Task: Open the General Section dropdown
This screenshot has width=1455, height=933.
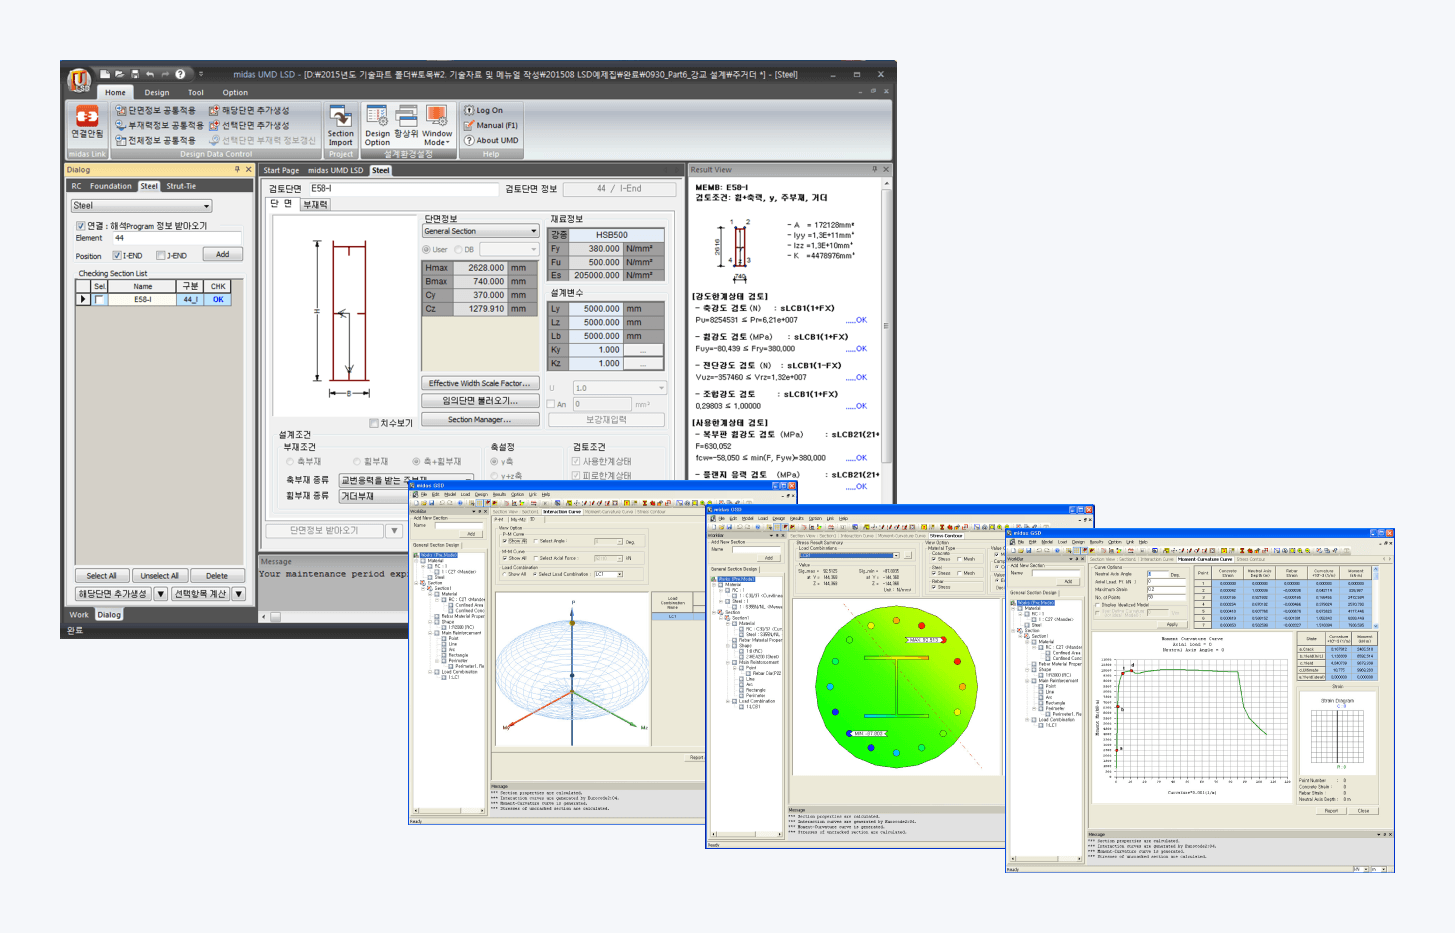Action: coord(533,231)
